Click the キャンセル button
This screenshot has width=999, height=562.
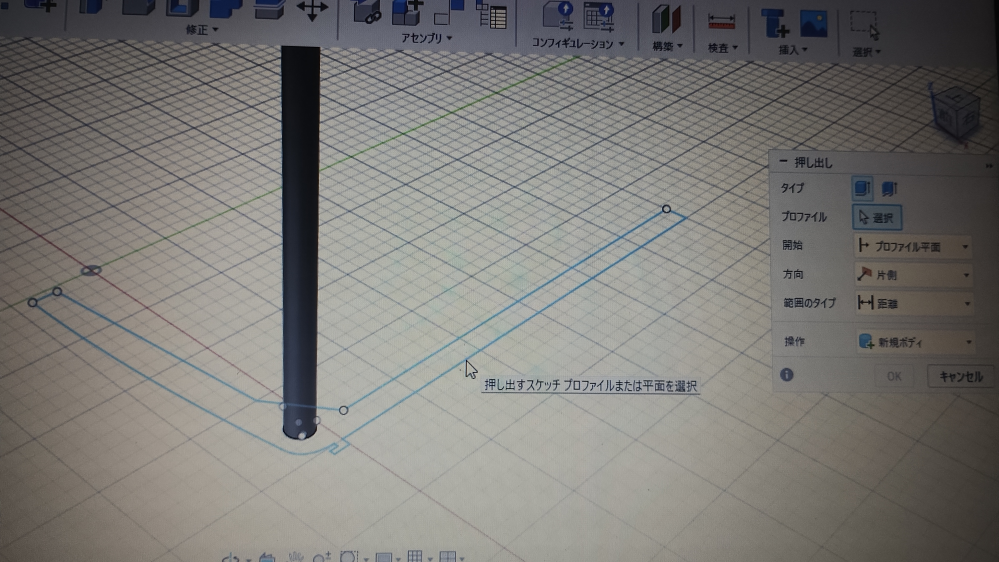tap(960, 376)
